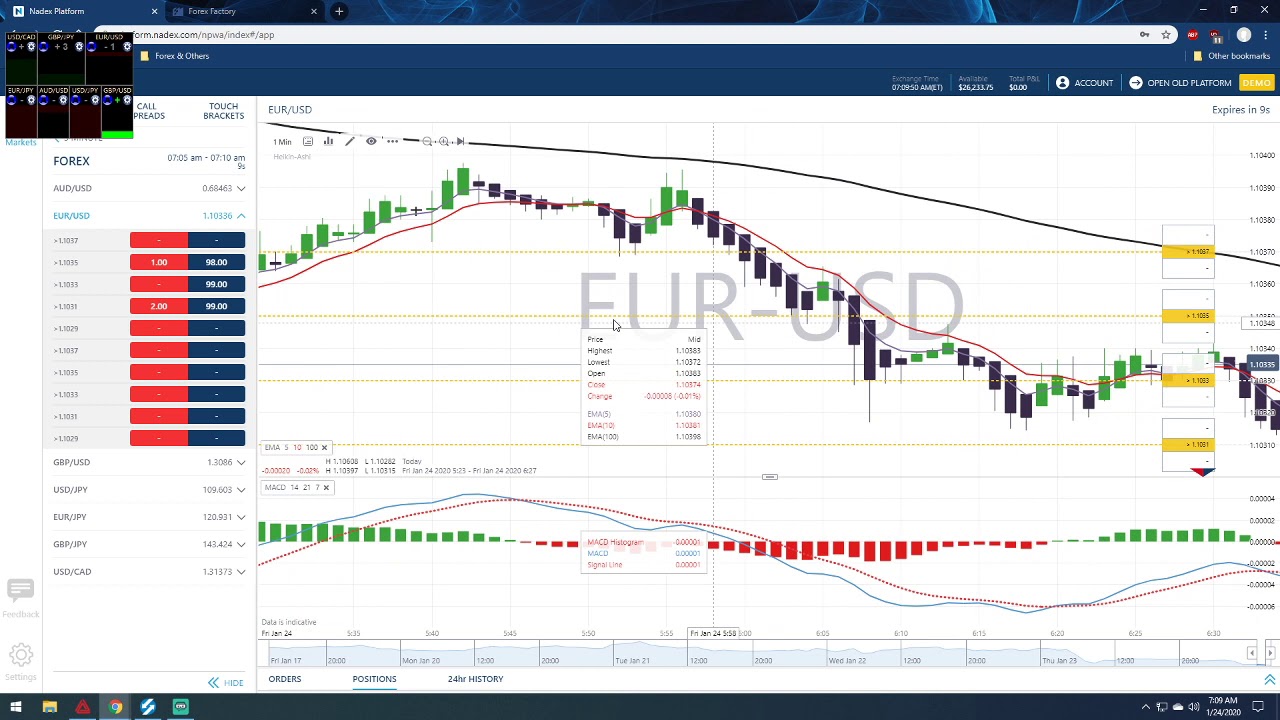Open a new browser tab
1280x720 pixels.
click(x=339, y=11)
